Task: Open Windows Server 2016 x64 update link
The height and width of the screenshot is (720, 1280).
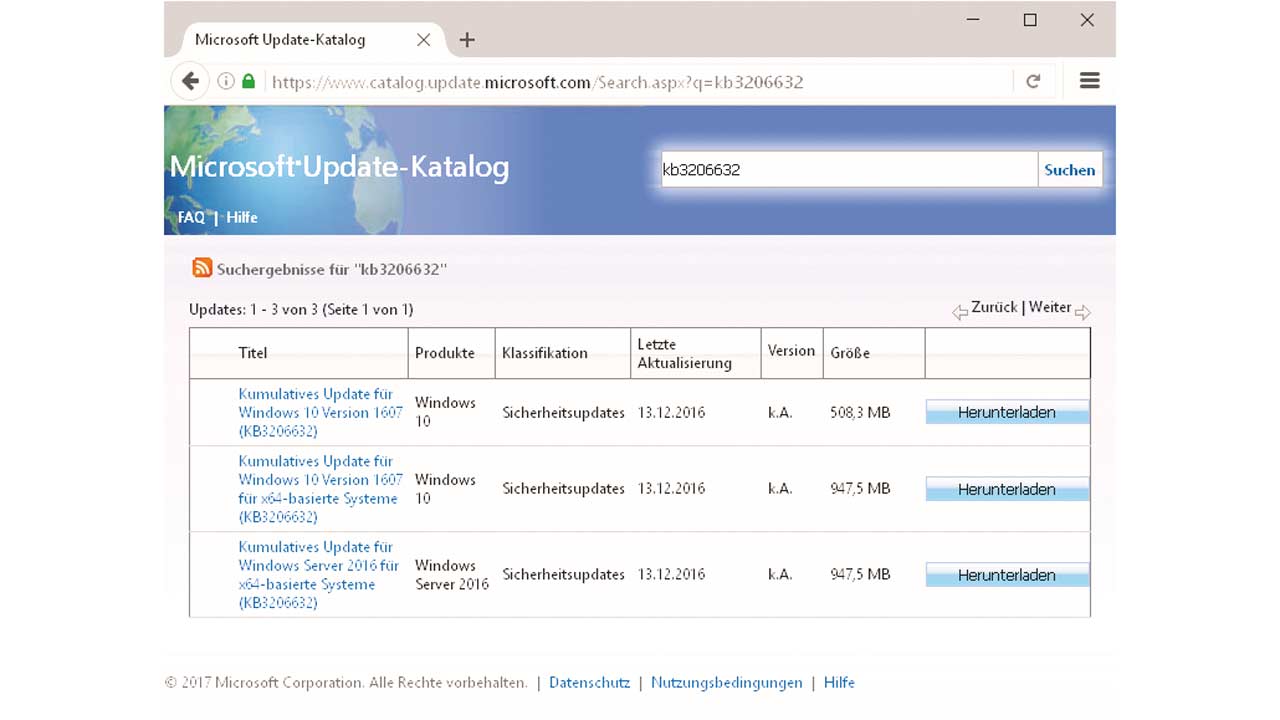Action: coord(319,575)
